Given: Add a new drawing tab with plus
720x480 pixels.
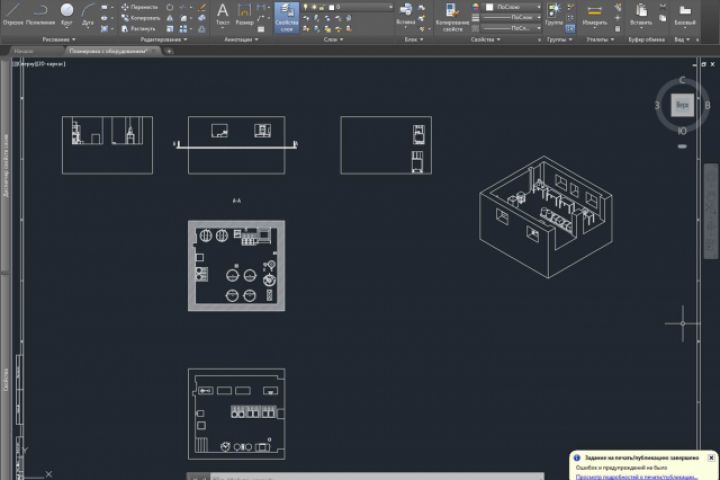Looking at the screenshot, I should click(169, 51).
